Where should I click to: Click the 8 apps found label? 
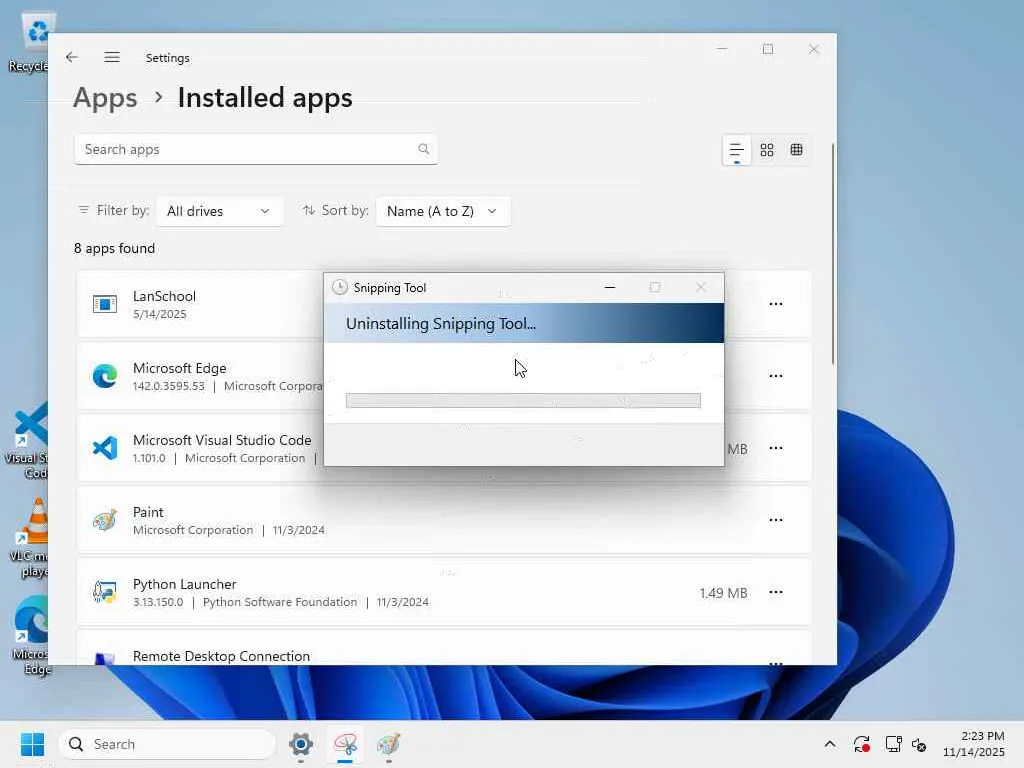tap(114, 248)
